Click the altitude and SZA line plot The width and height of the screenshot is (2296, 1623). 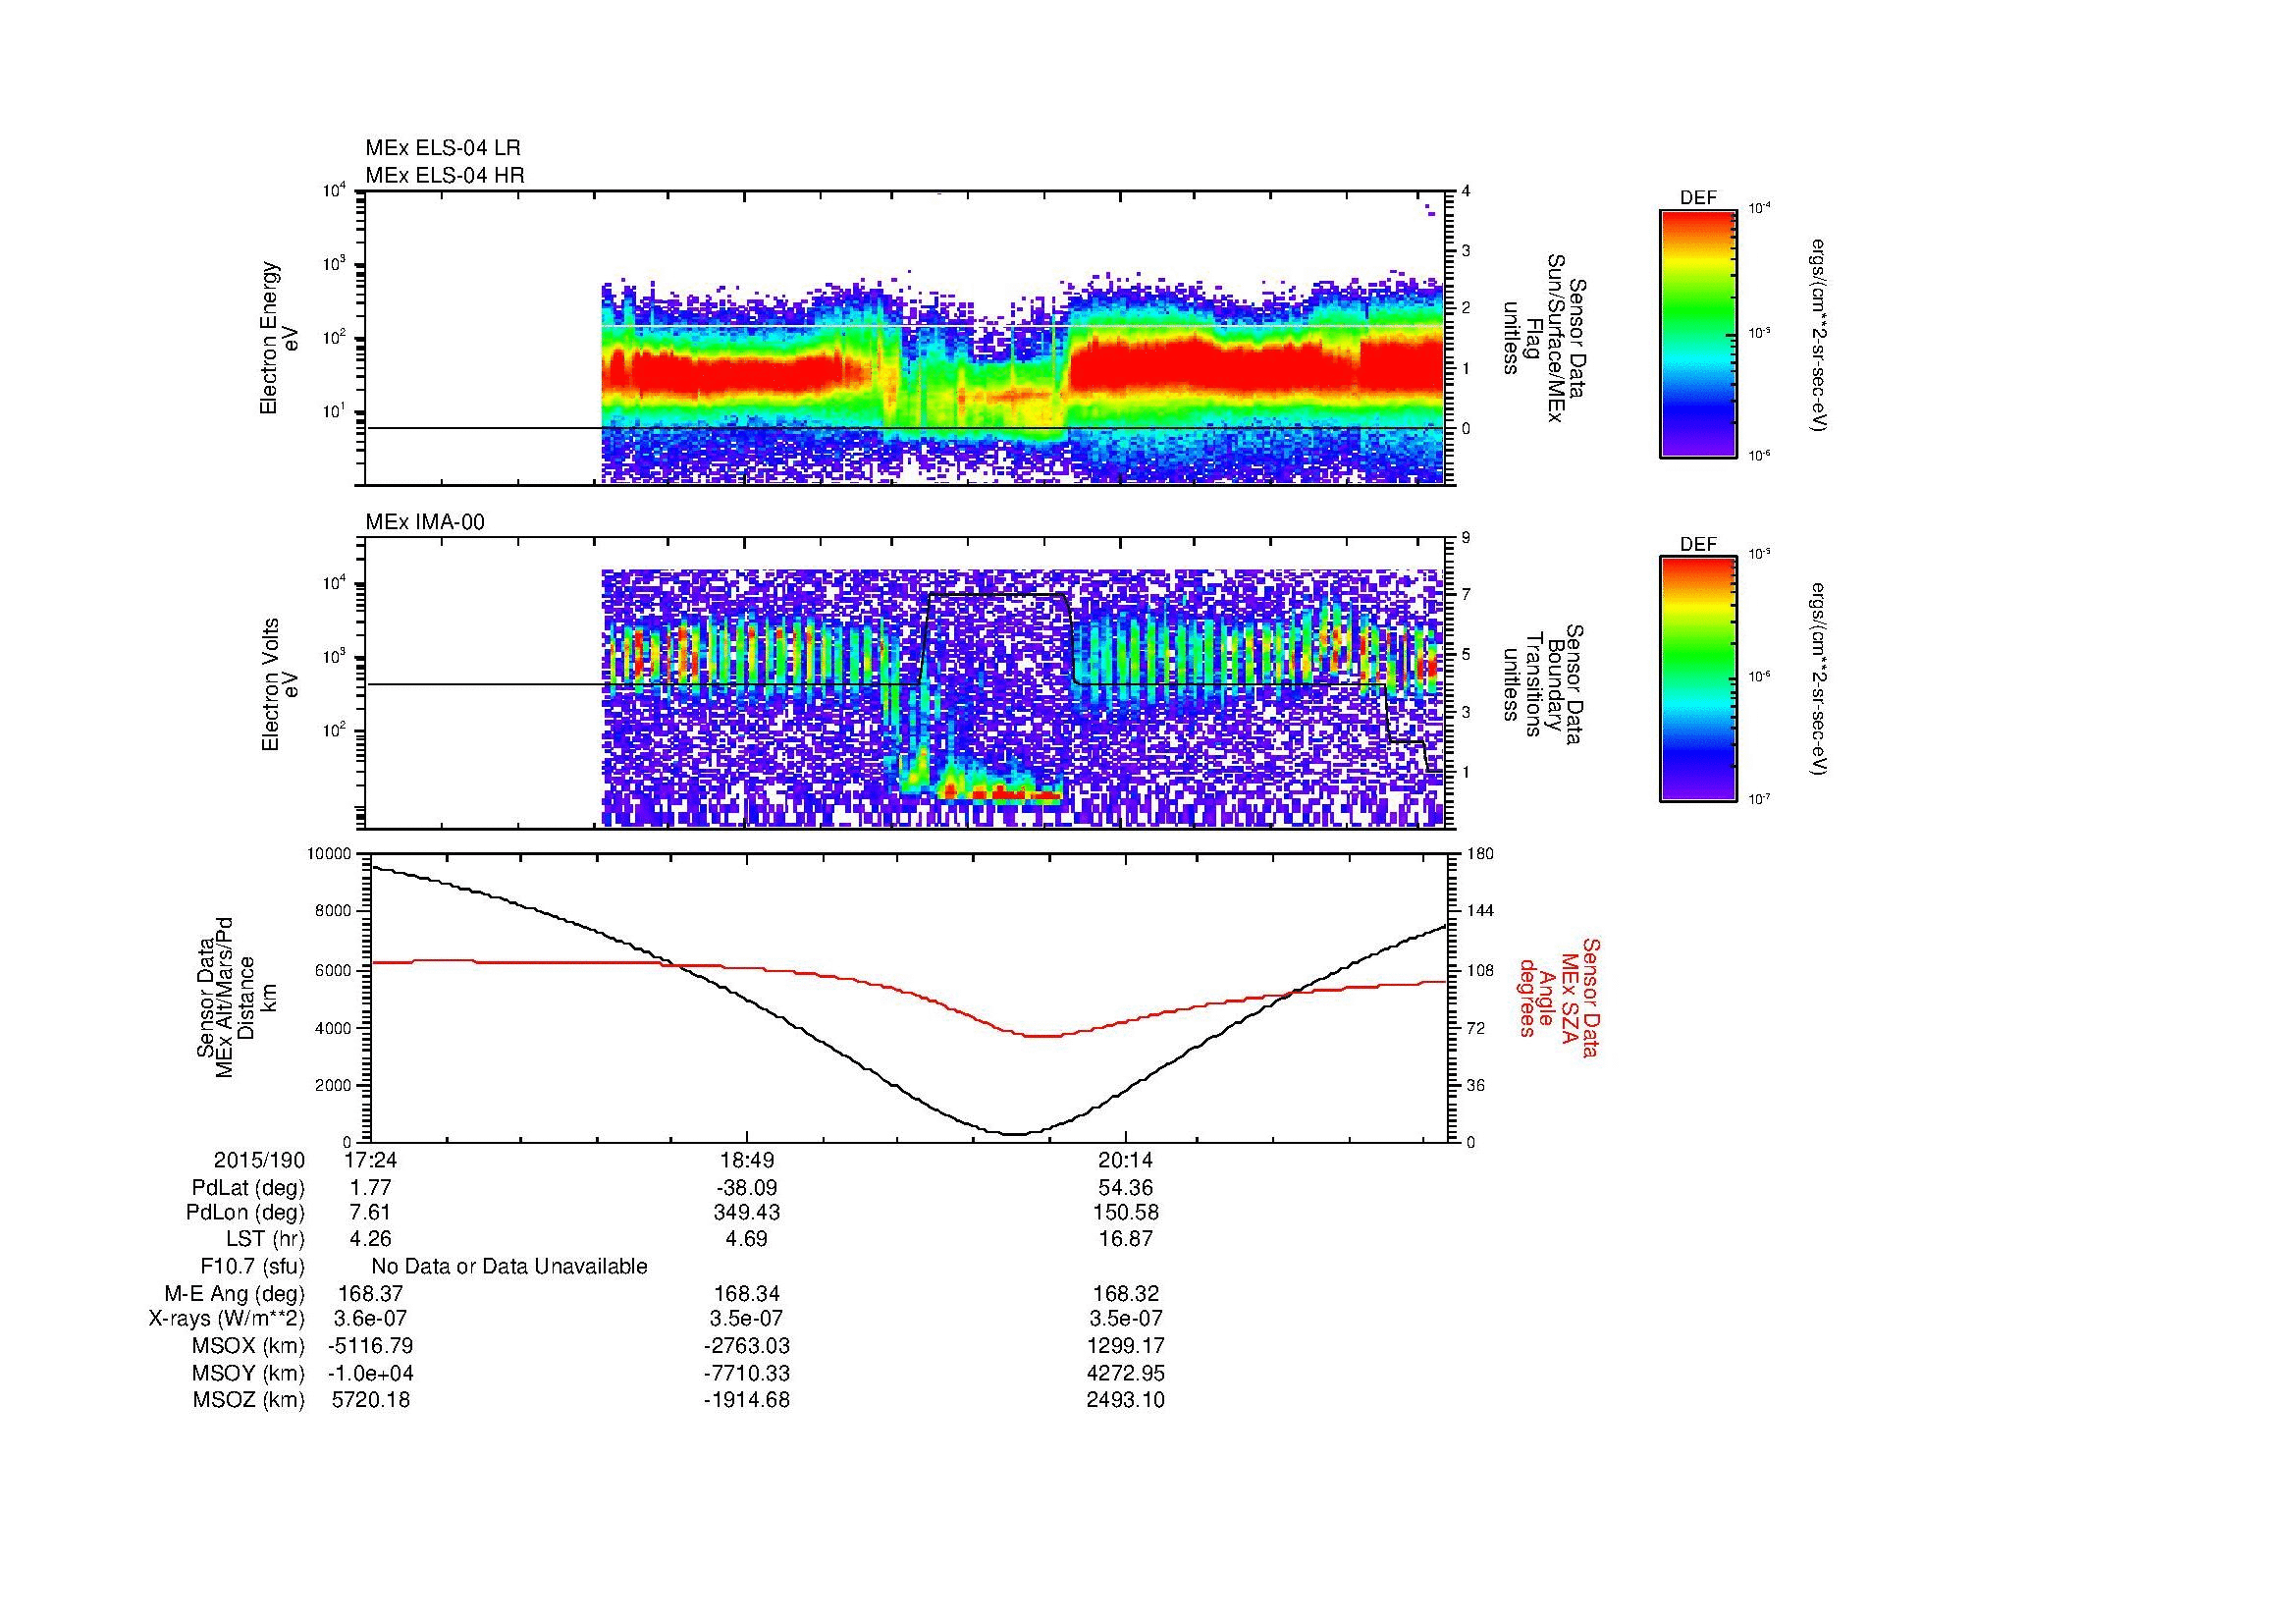pyautogui.click(x=910, y=997)
